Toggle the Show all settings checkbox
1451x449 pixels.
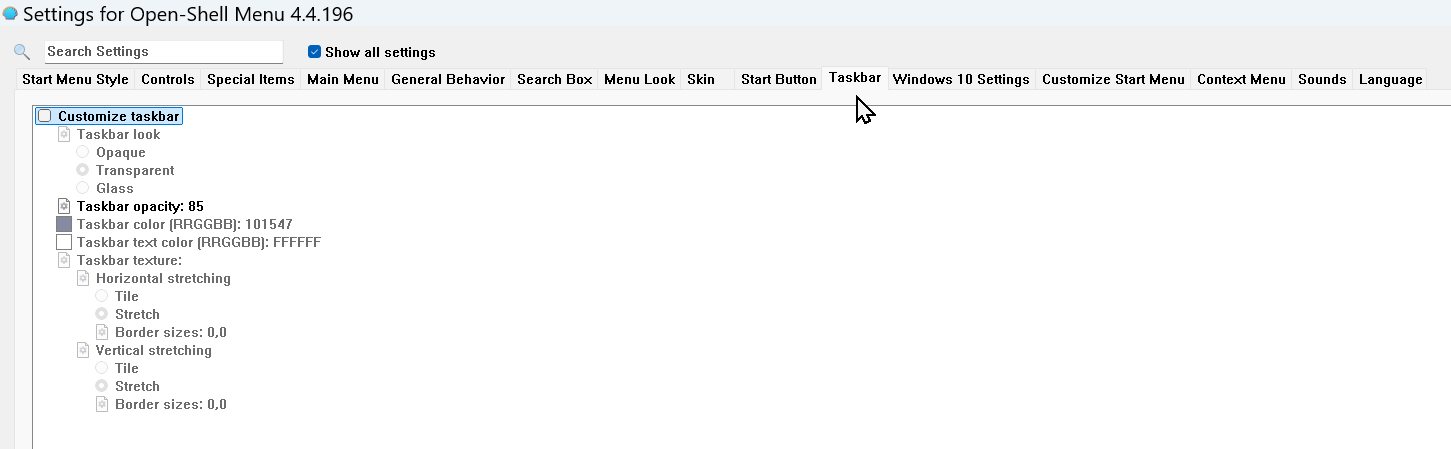314,52
